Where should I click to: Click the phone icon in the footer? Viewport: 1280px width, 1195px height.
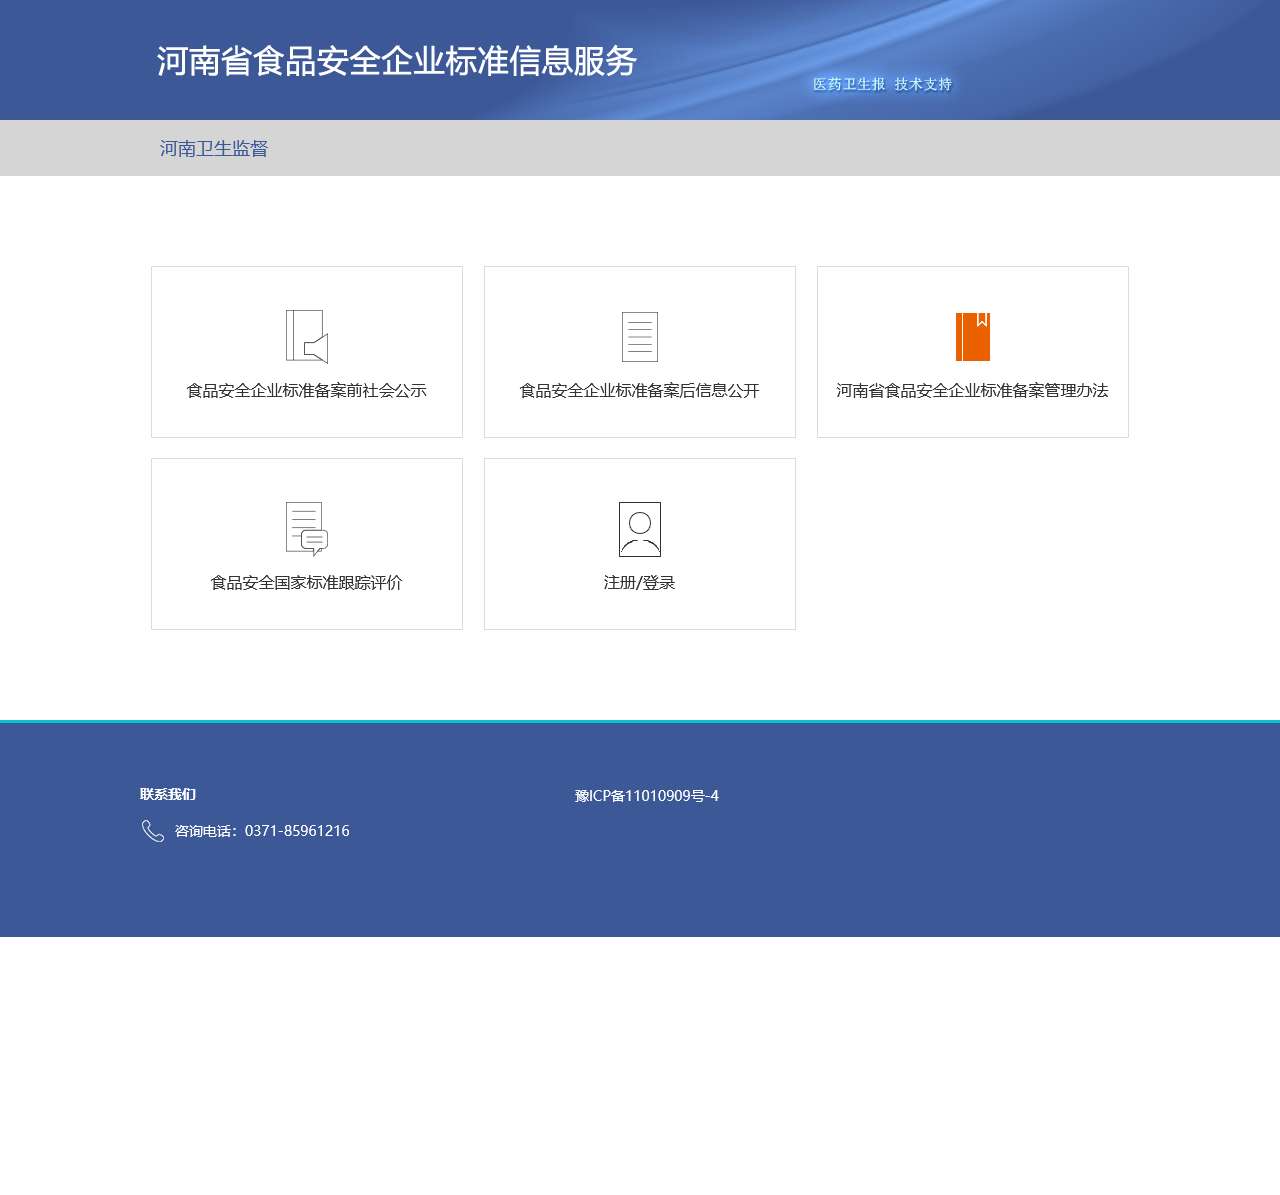[153, 831]
